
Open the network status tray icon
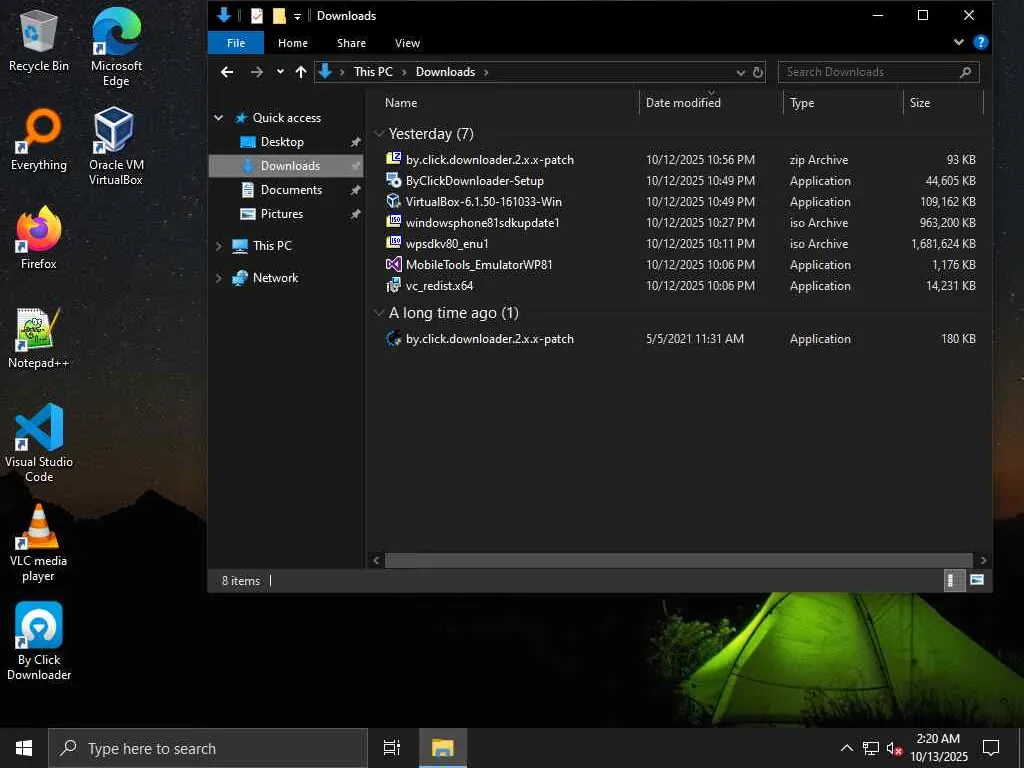871,748
